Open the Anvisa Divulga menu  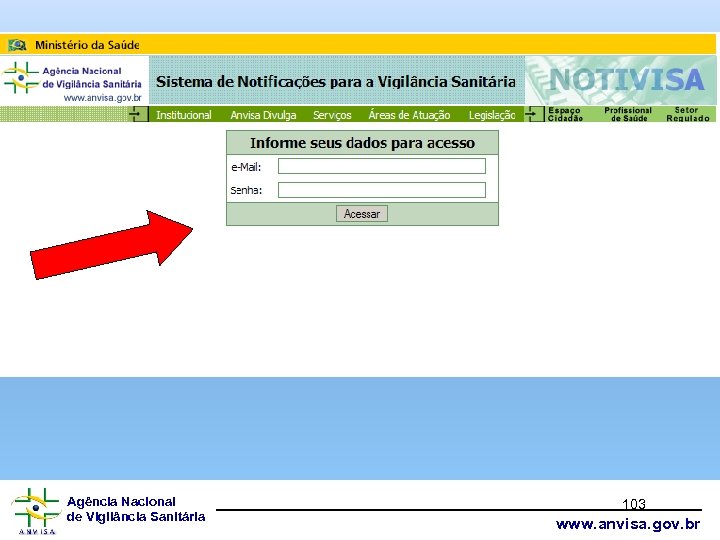click(263, 115)
